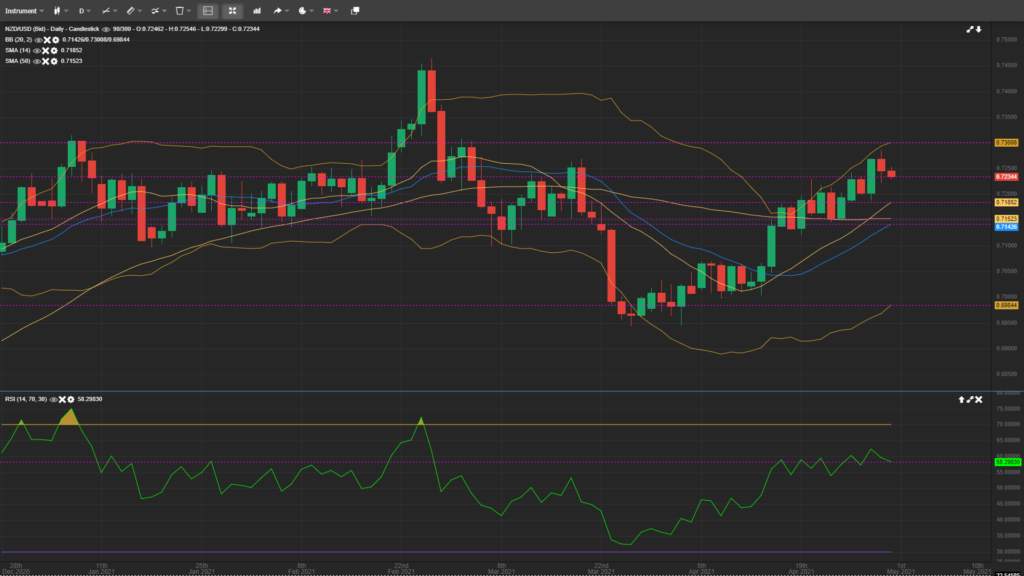This screenshot has height=576, width=1024.
Task: Remove the SMA (50) indicator
Action: pos(46,61)
